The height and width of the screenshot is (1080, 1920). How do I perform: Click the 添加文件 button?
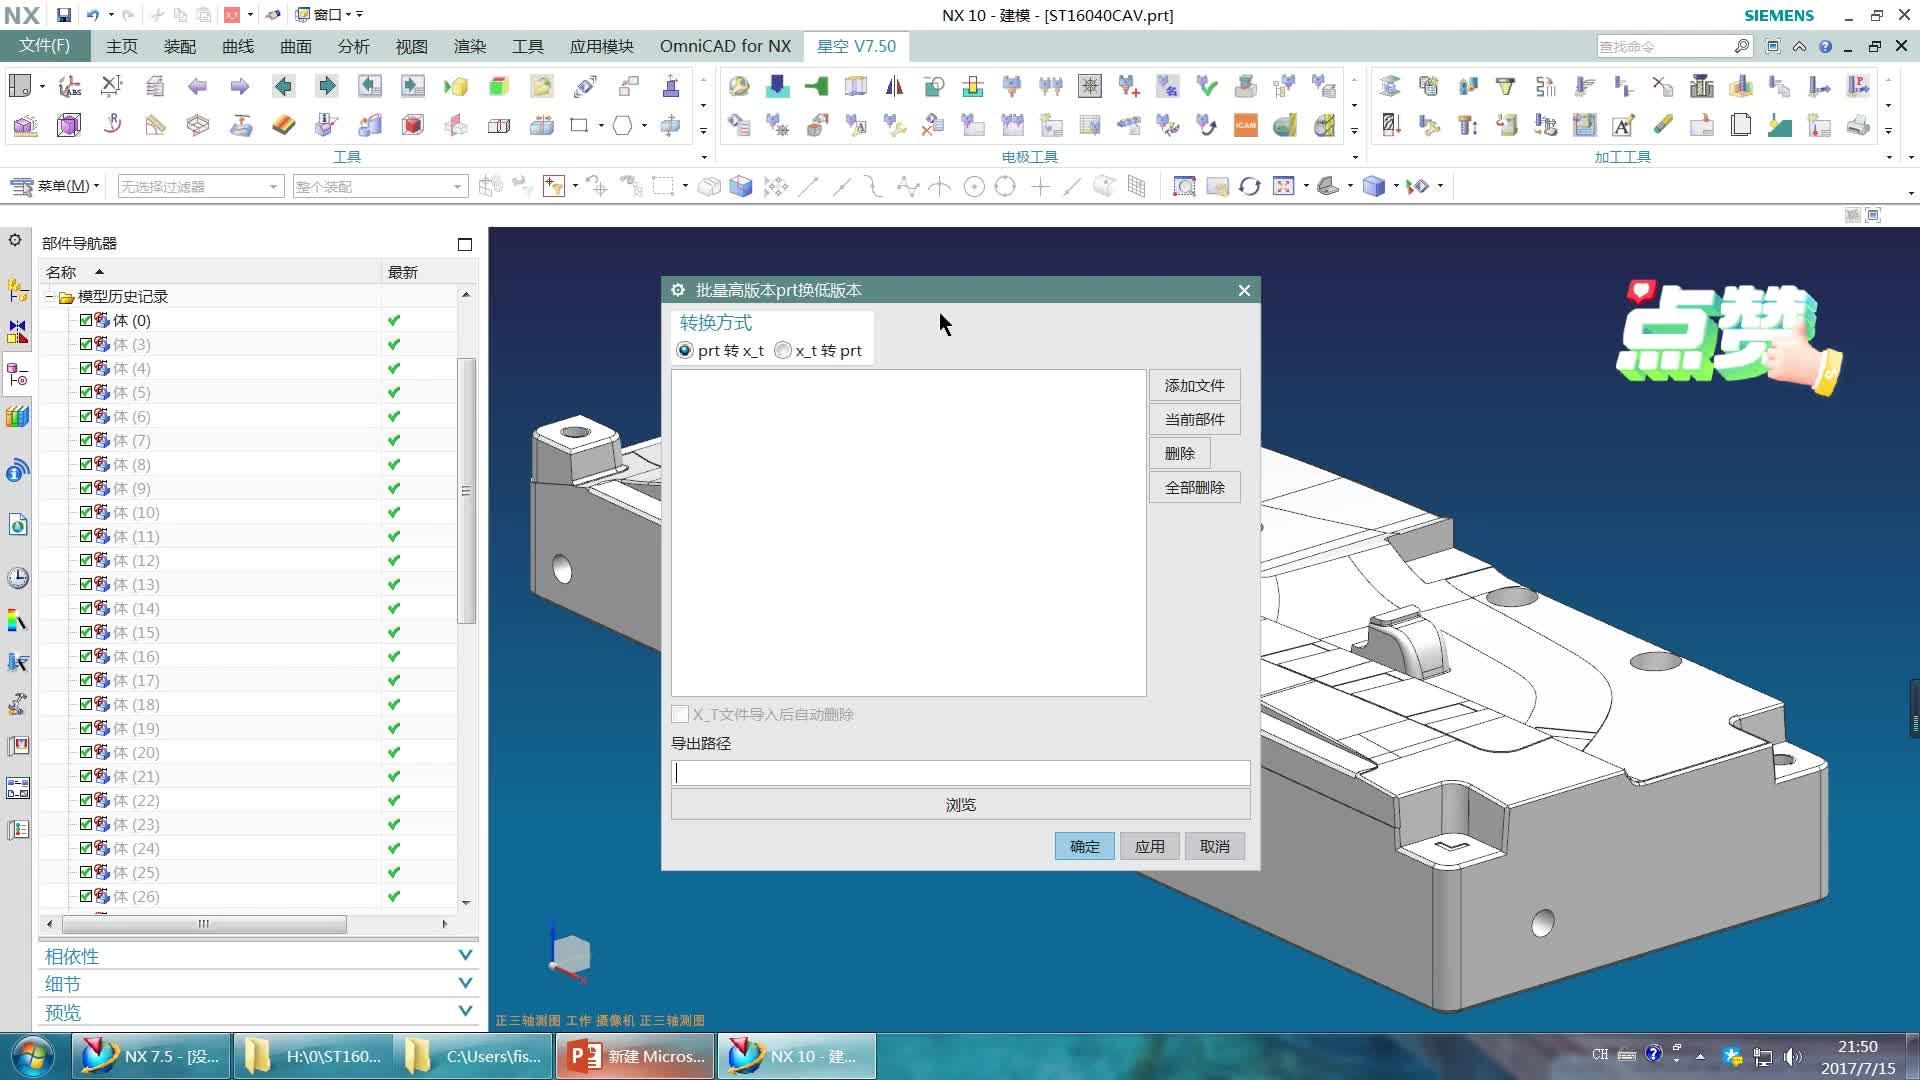click(1194, 385)
